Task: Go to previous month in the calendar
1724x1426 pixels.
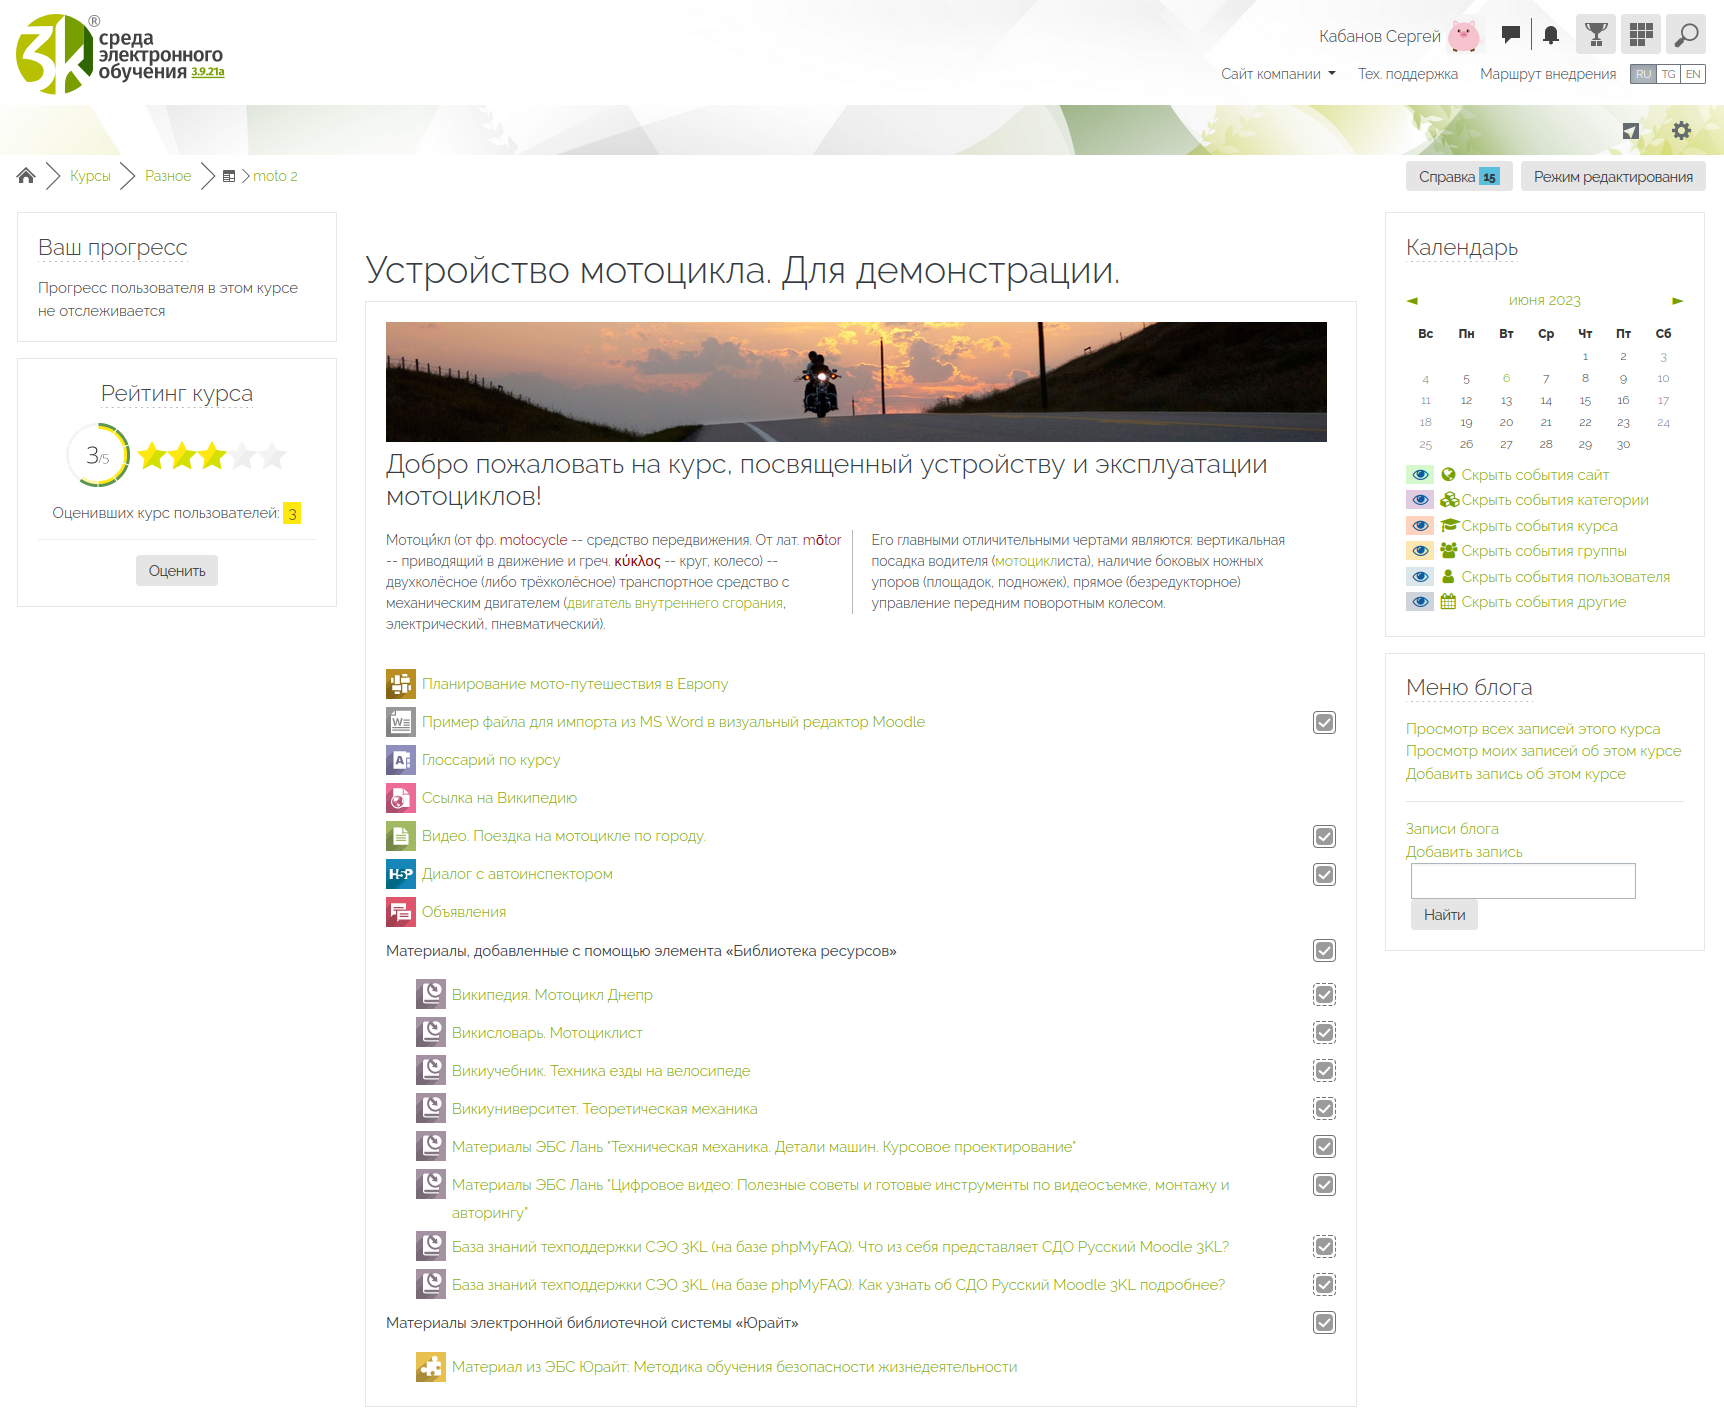Action: 1412,301
